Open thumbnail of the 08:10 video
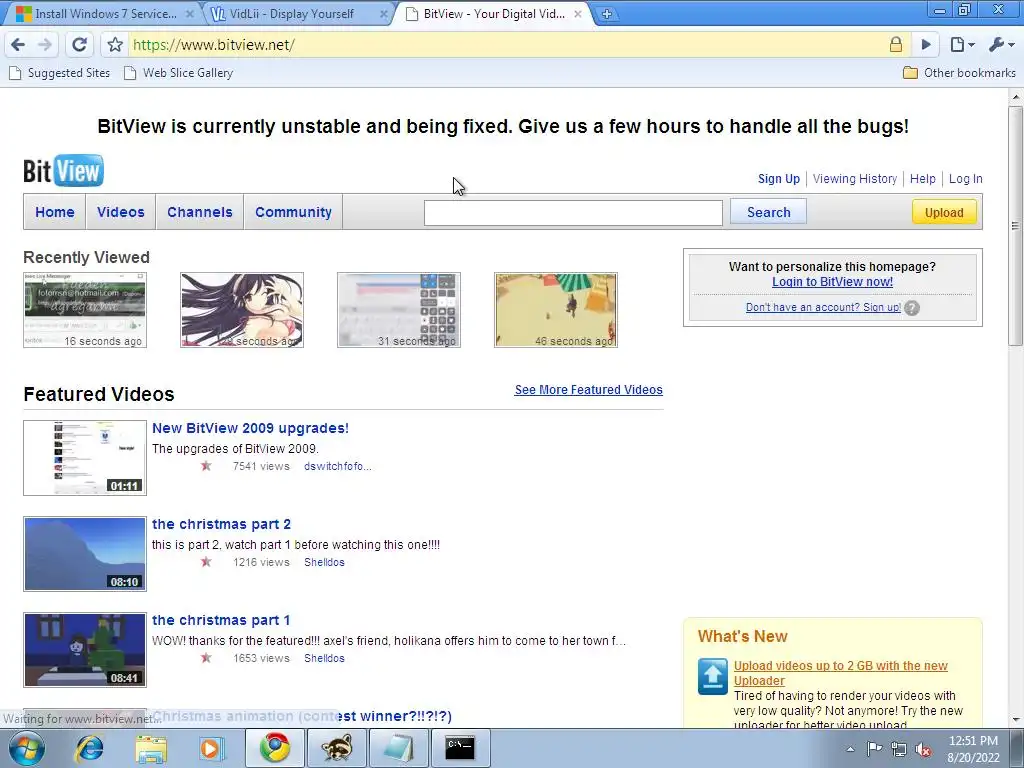 (x=85, y=554)
